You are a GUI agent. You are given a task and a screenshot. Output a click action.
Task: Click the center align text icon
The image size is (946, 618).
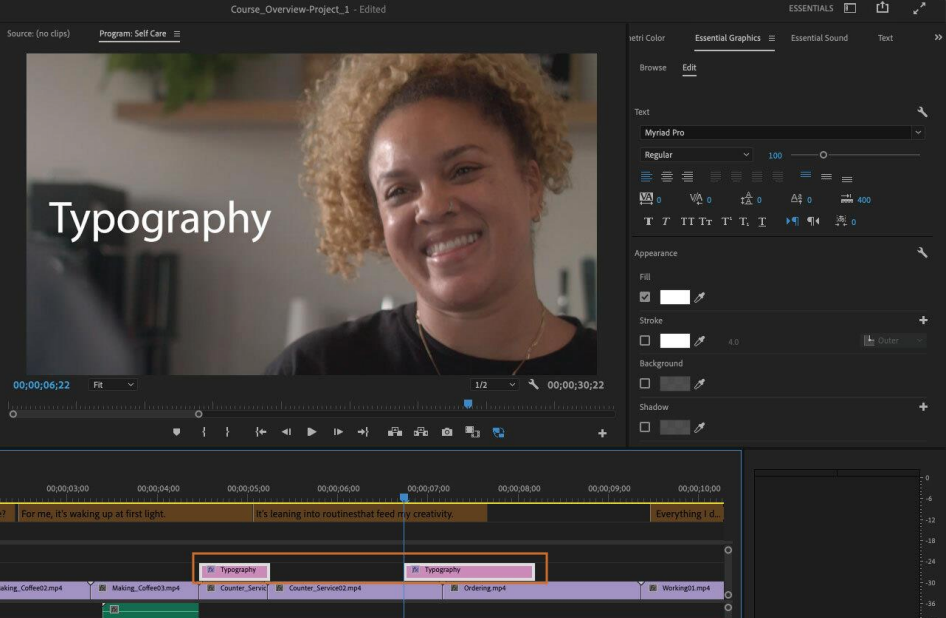click(x=667, y=176)
